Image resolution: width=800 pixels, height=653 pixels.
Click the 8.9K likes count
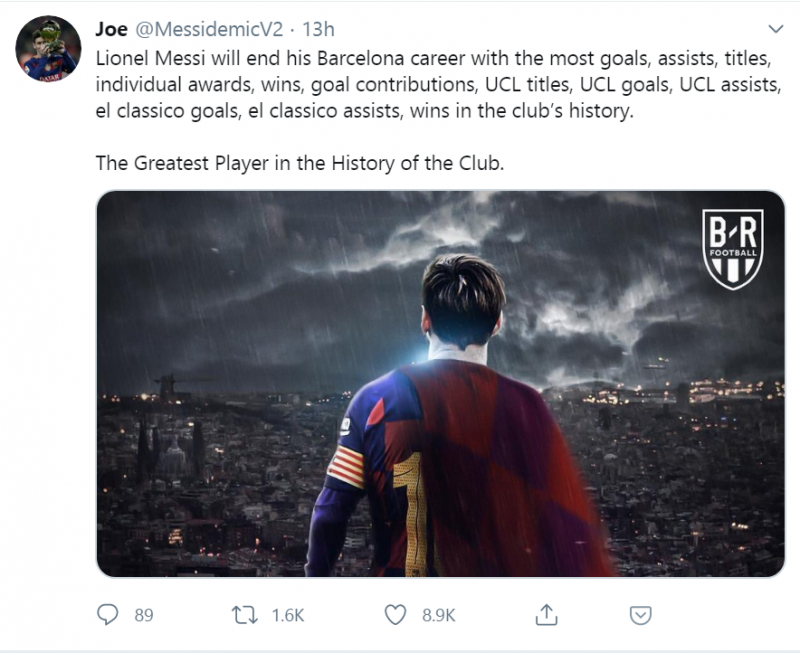(x=438, y=615)
